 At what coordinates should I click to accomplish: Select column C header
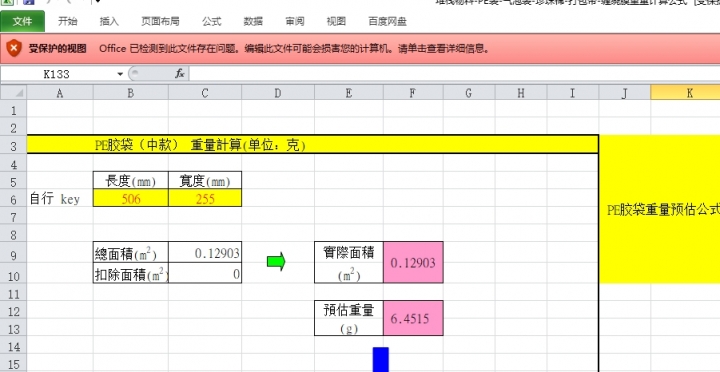click(205, 93)
